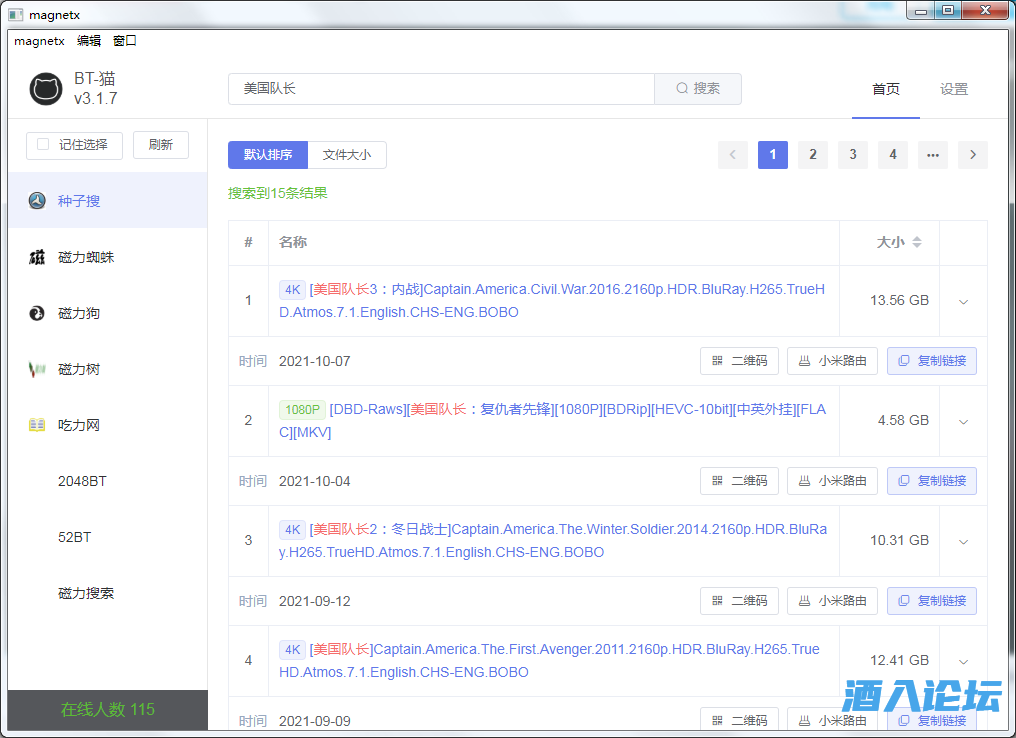1016x738 pixels.
Task: Open the 吃力网 source icon
Action: point(37,425)
